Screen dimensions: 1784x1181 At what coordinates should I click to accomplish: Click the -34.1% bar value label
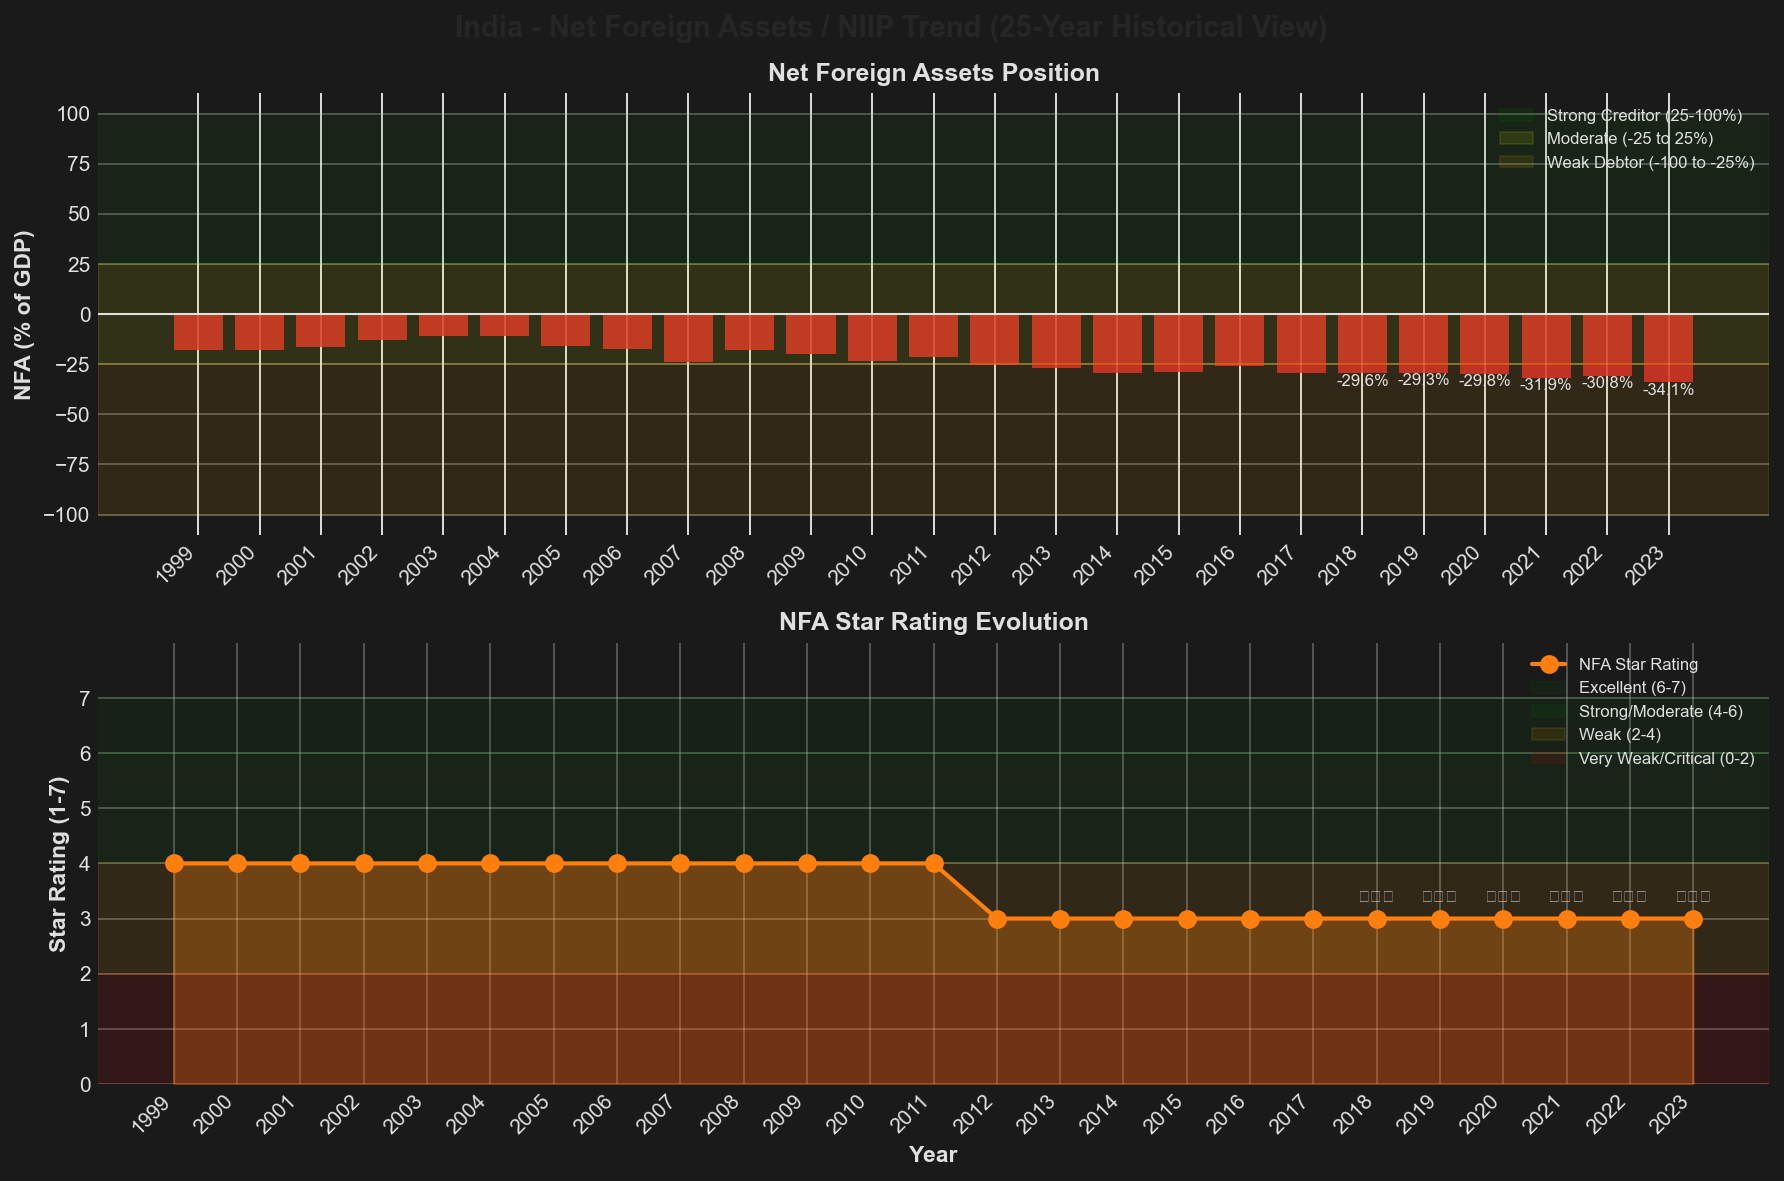click(x=1668, y=390)
